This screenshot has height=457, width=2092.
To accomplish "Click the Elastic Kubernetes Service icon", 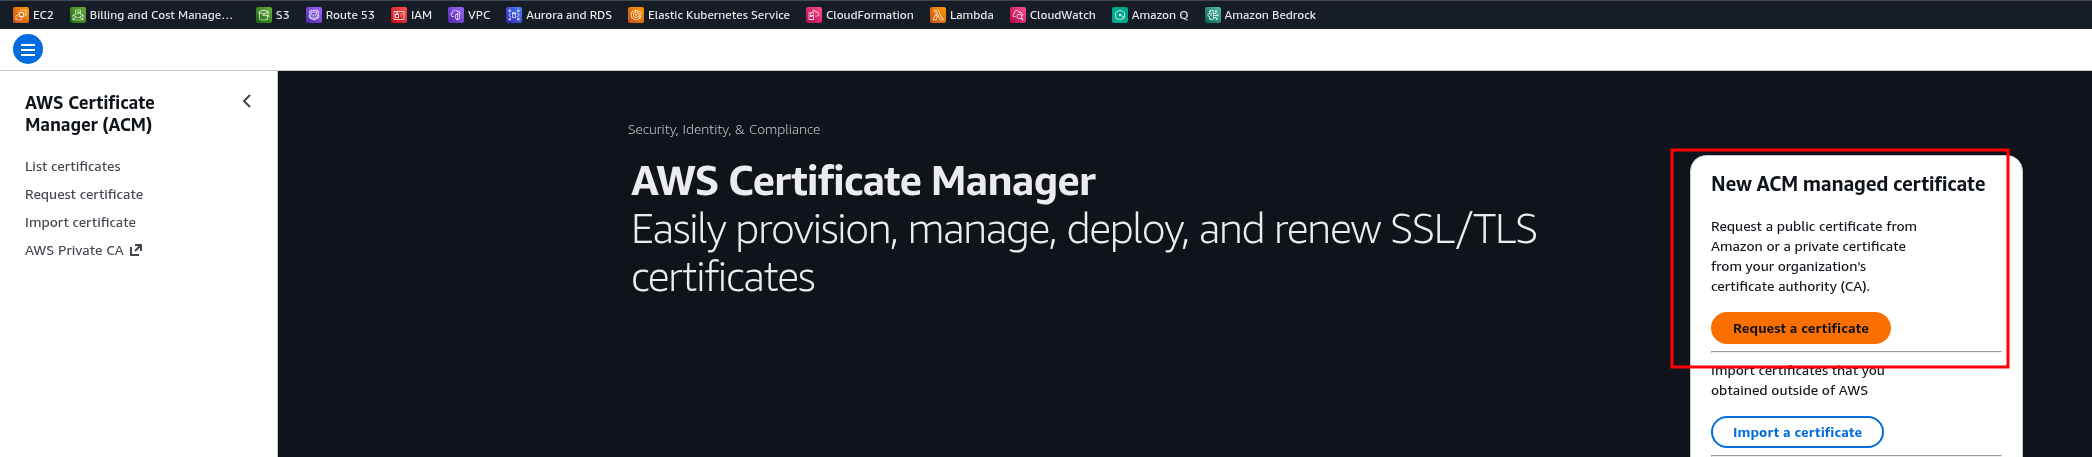I will (x=636, y=15).
